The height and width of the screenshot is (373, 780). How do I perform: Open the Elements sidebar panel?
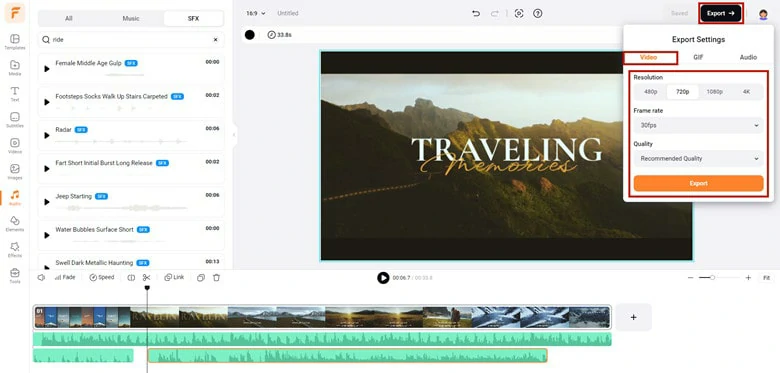tap(14, 224)
